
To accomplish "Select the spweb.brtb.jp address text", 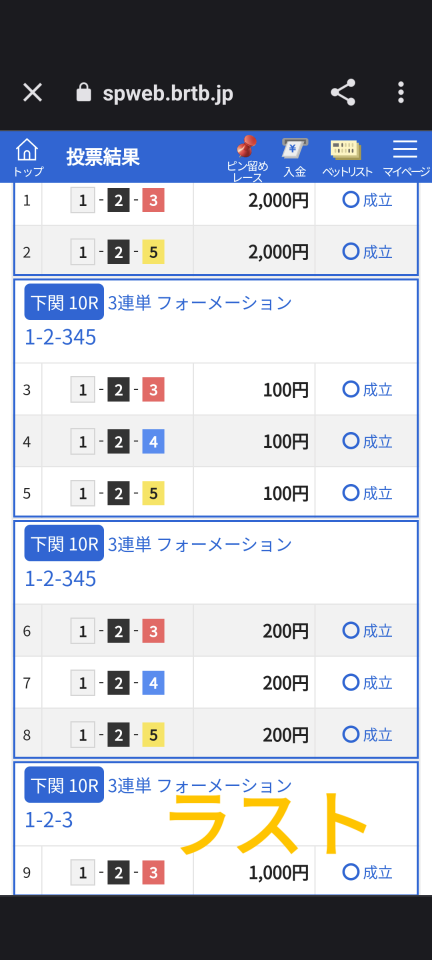I will point(168,94).
